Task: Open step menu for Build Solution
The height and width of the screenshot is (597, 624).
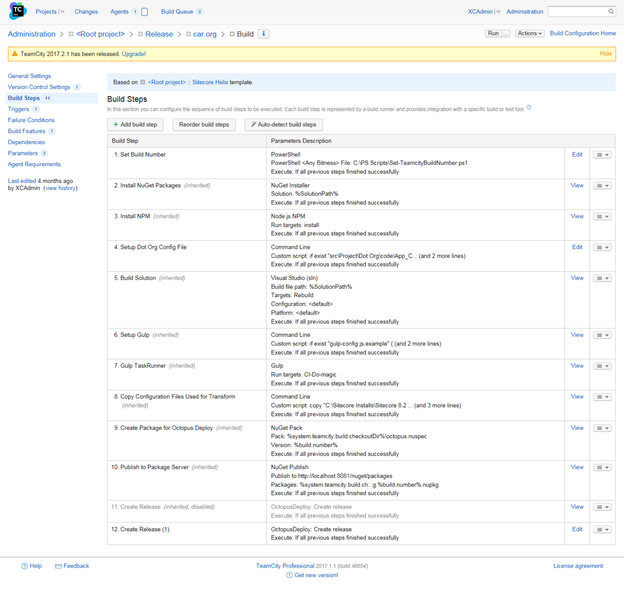Action: (x=602, y=278)
